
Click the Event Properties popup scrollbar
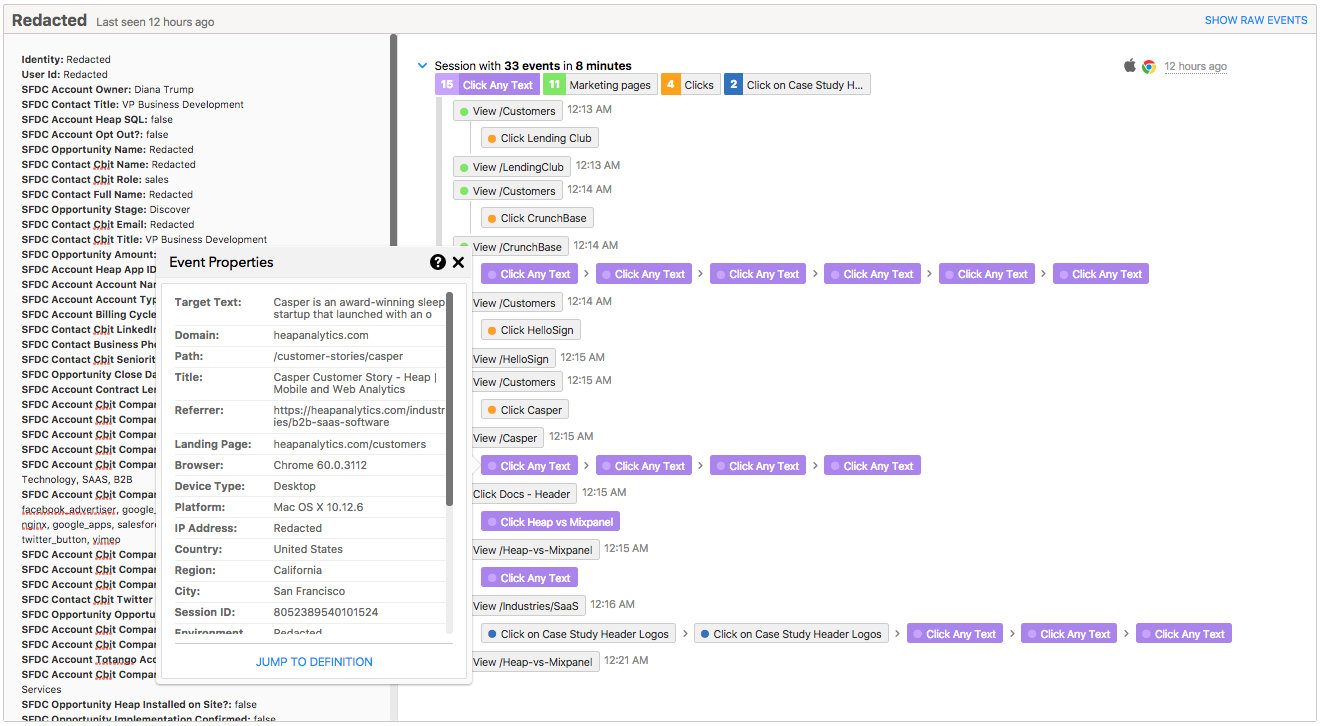pyautogui.click(x=449, y=398)
